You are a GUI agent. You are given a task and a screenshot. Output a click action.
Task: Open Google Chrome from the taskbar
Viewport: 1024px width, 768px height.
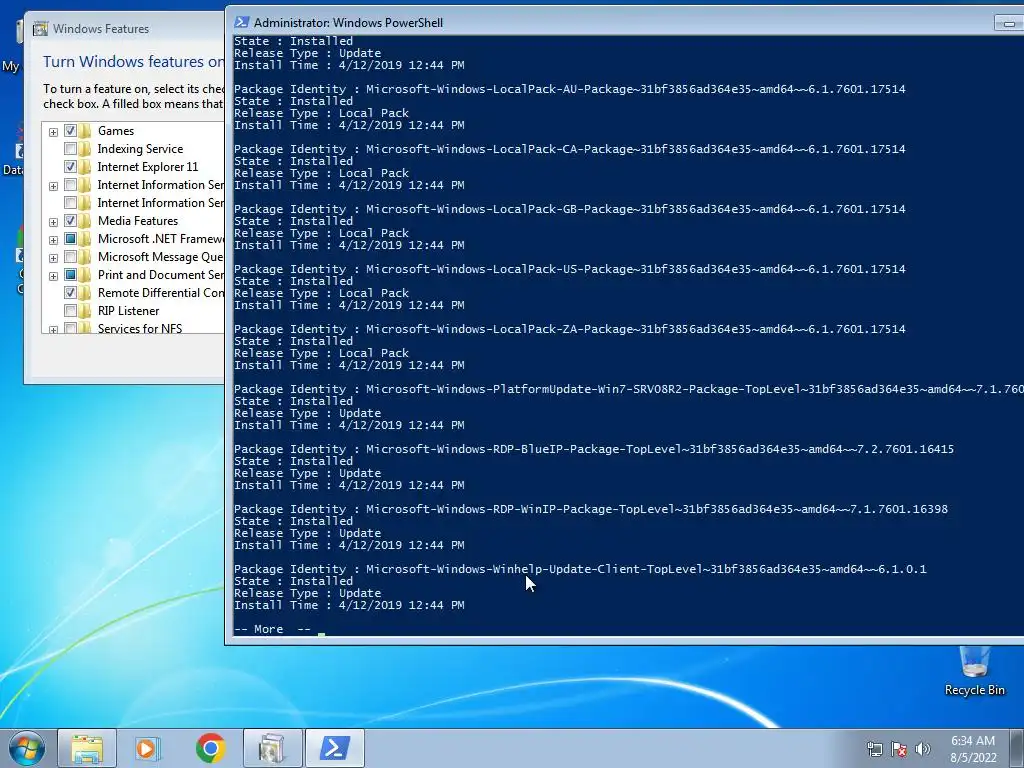click(x=210, y=748)
